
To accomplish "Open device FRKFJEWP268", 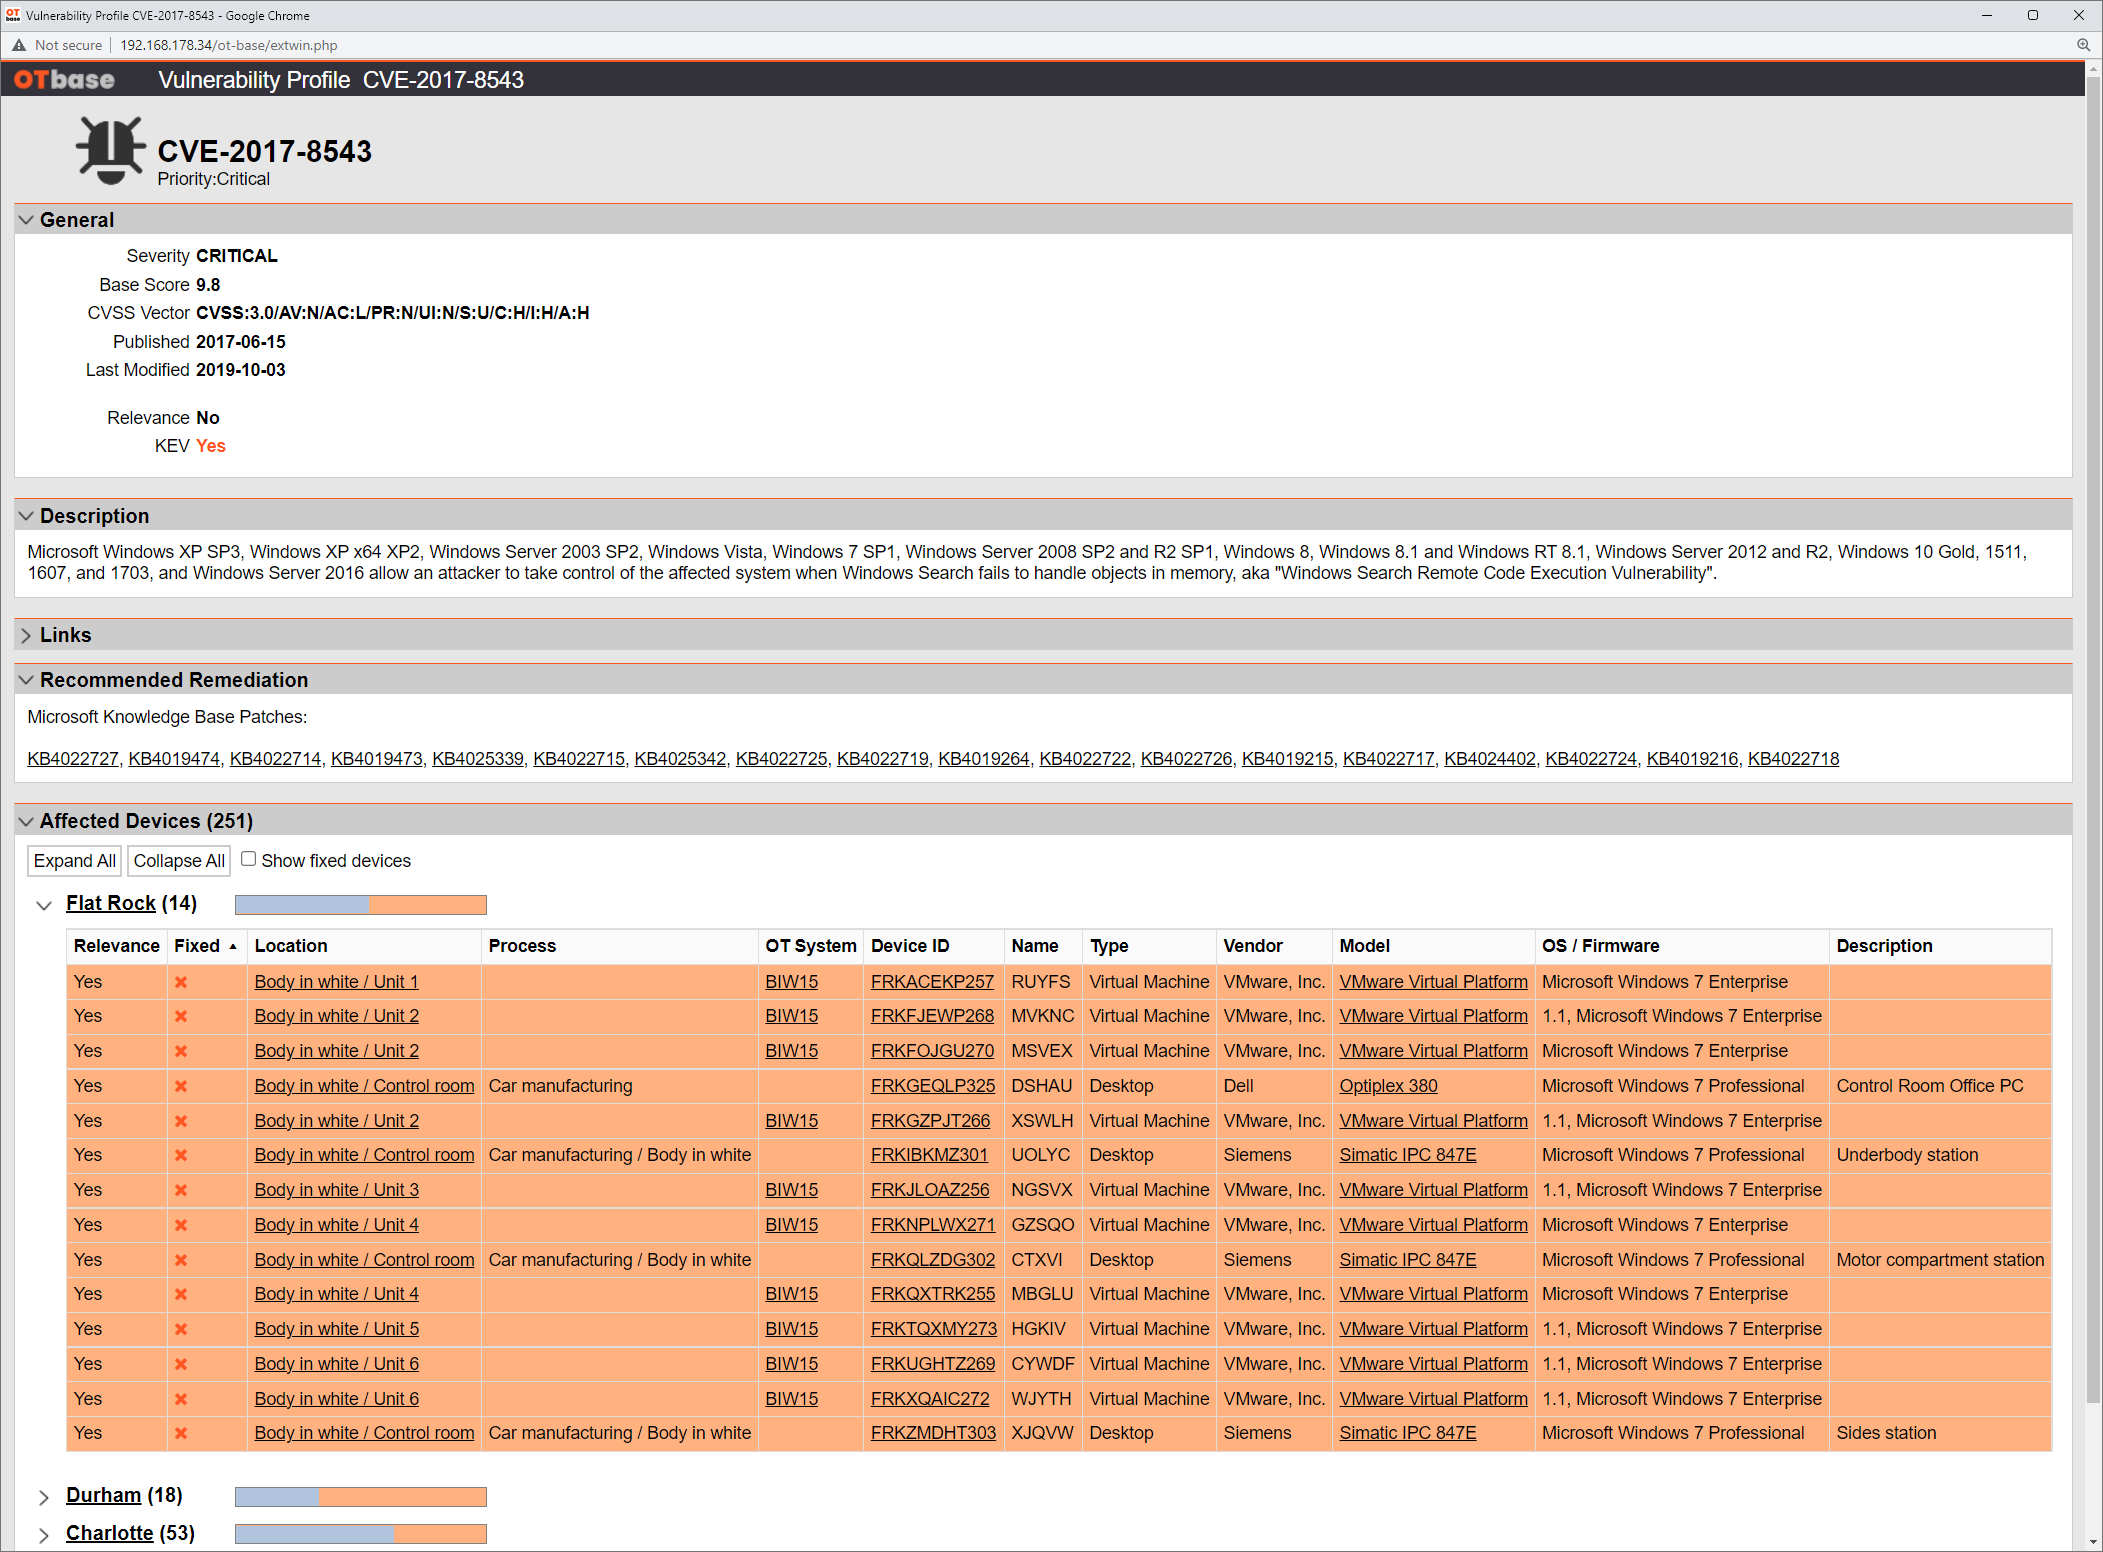I will point(932,1016).
